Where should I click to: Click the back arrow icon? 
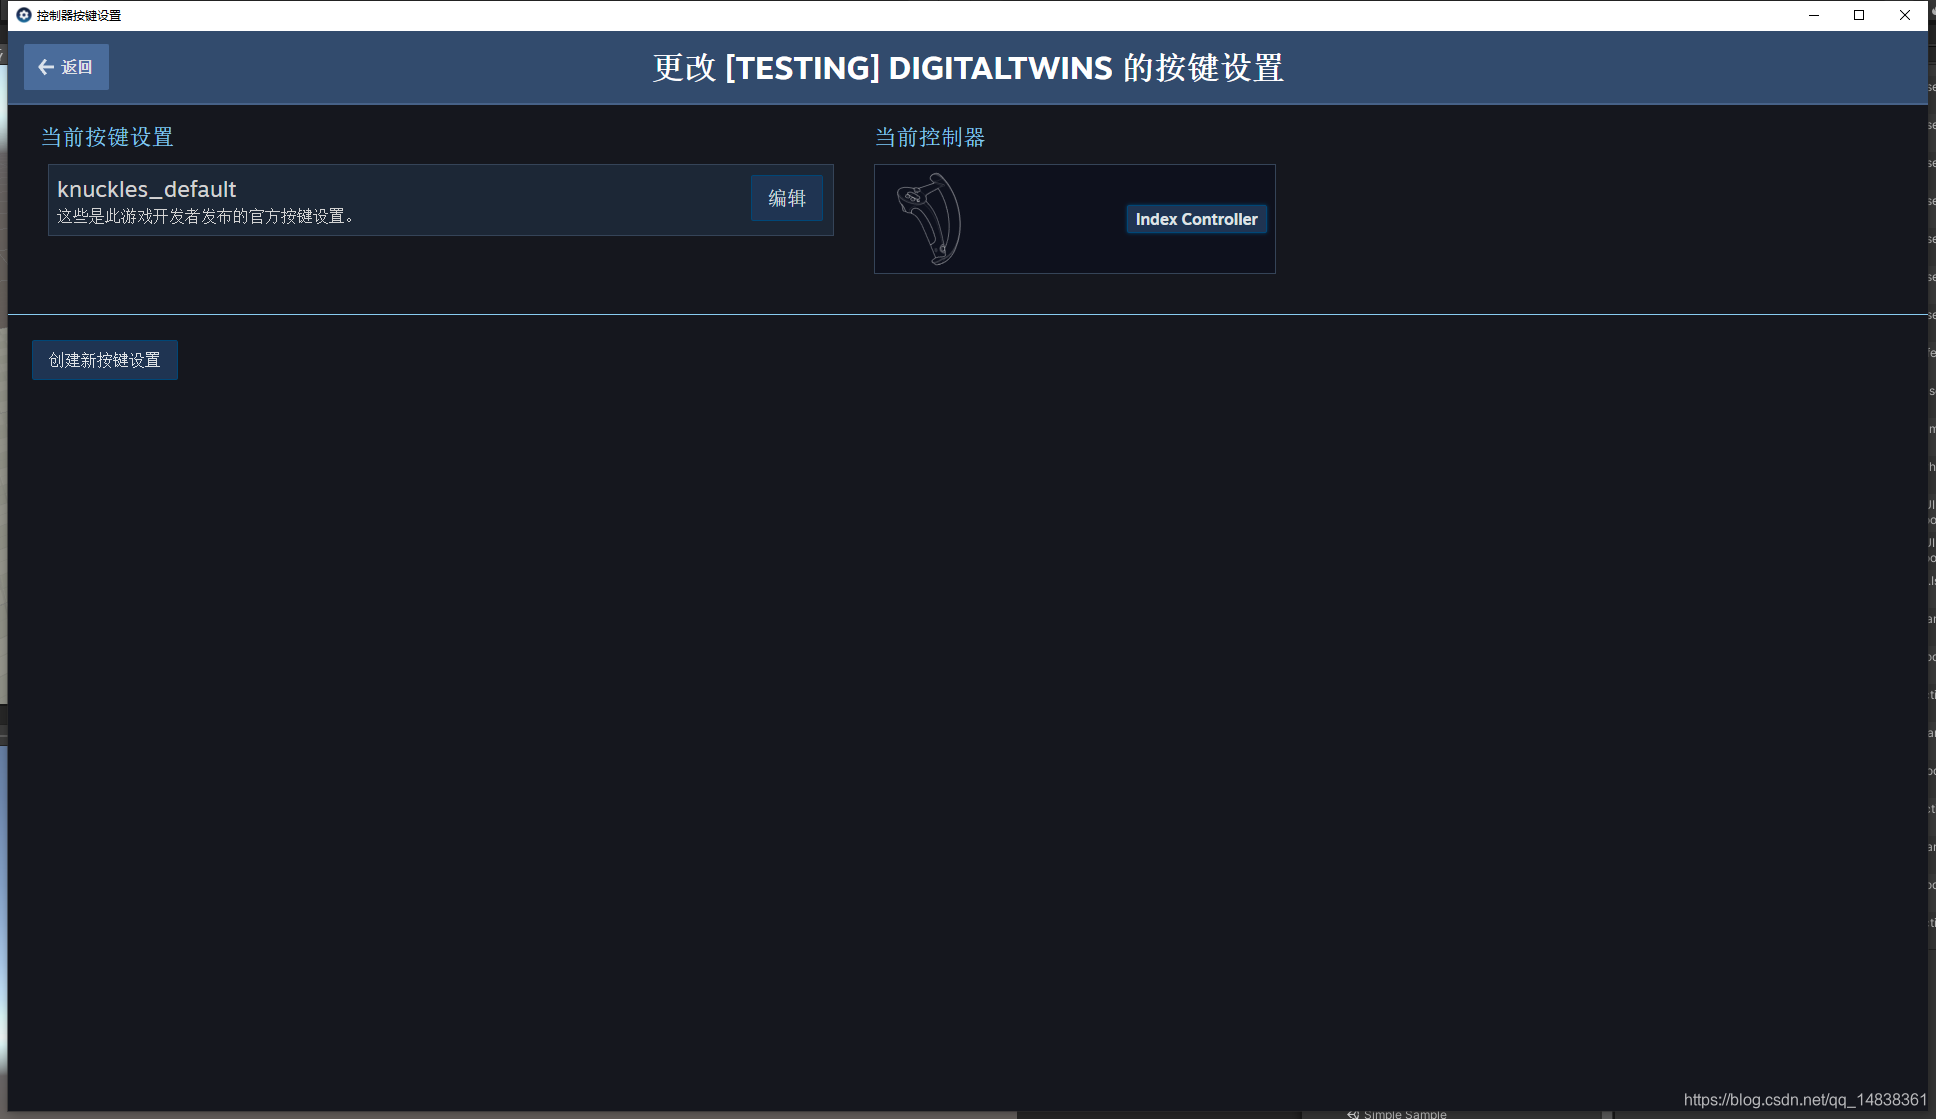(x=45, y=67)
